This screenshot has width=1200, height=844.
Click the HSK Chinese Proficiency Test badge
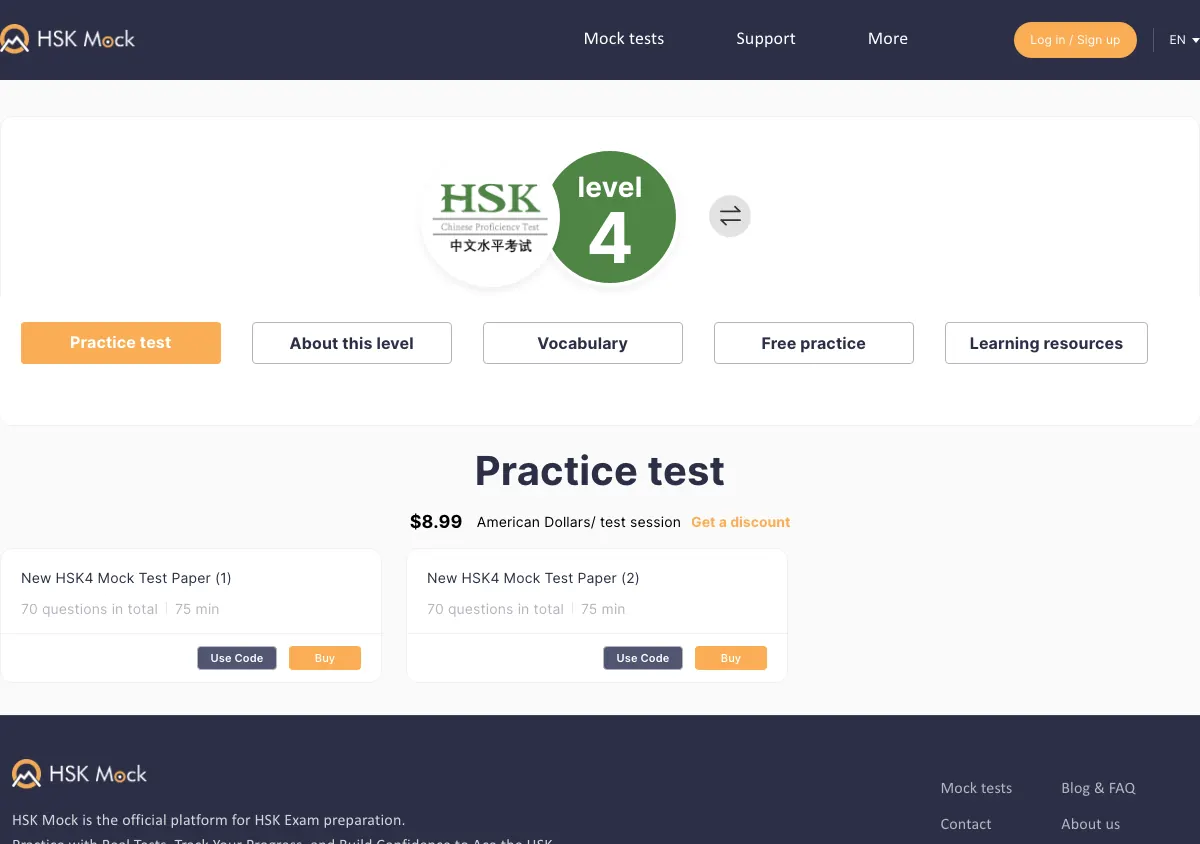click(x=490, y=218)
